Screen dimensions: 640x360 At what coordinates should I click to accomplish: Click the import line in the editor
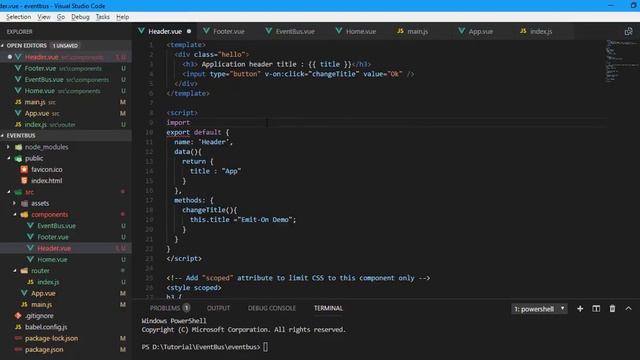[x=178, y=122]
